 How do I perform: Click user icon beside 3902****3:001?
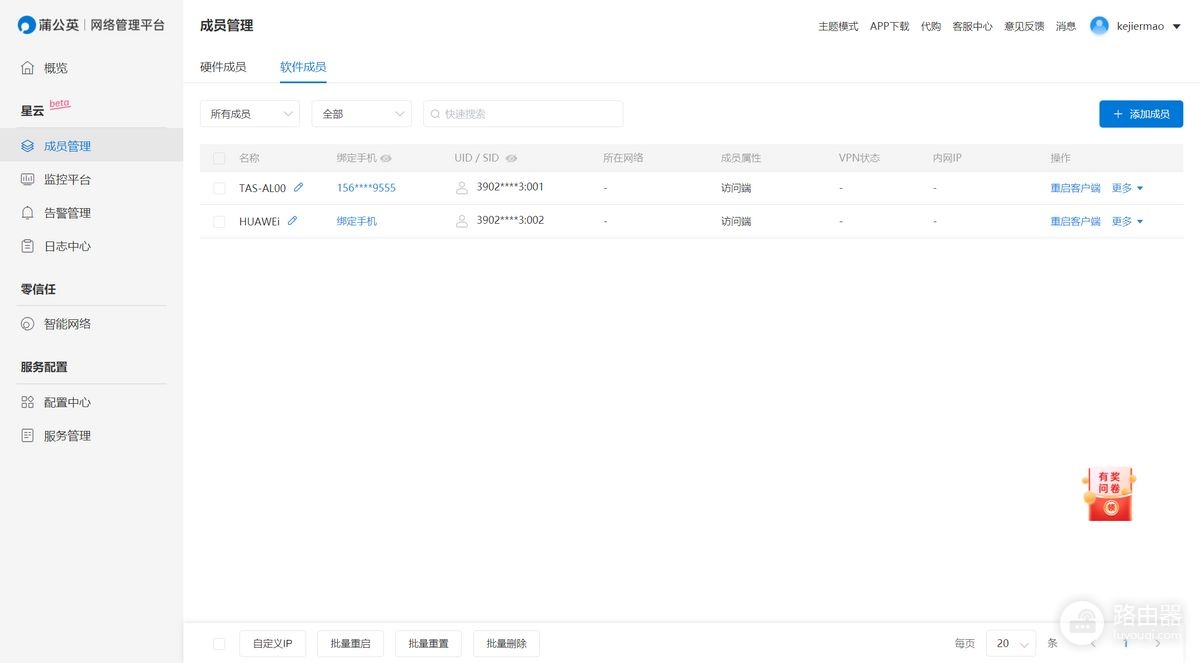[x=462, y=188]
